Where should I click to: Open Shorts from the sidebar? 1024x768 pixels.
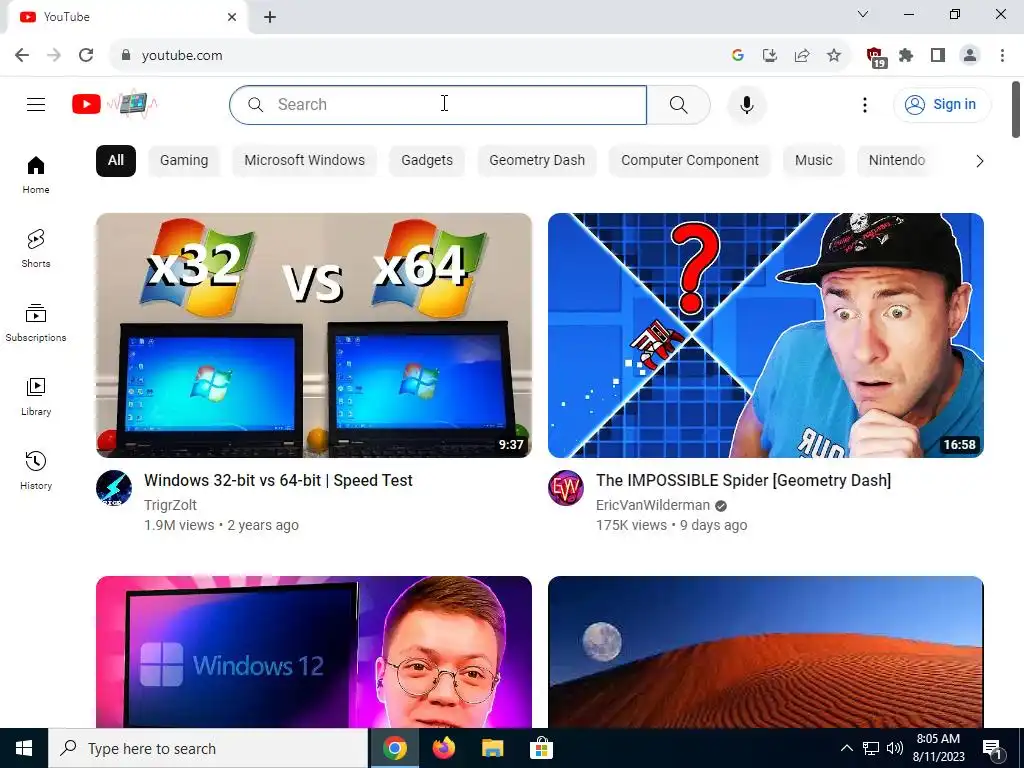tap(36, 249)
